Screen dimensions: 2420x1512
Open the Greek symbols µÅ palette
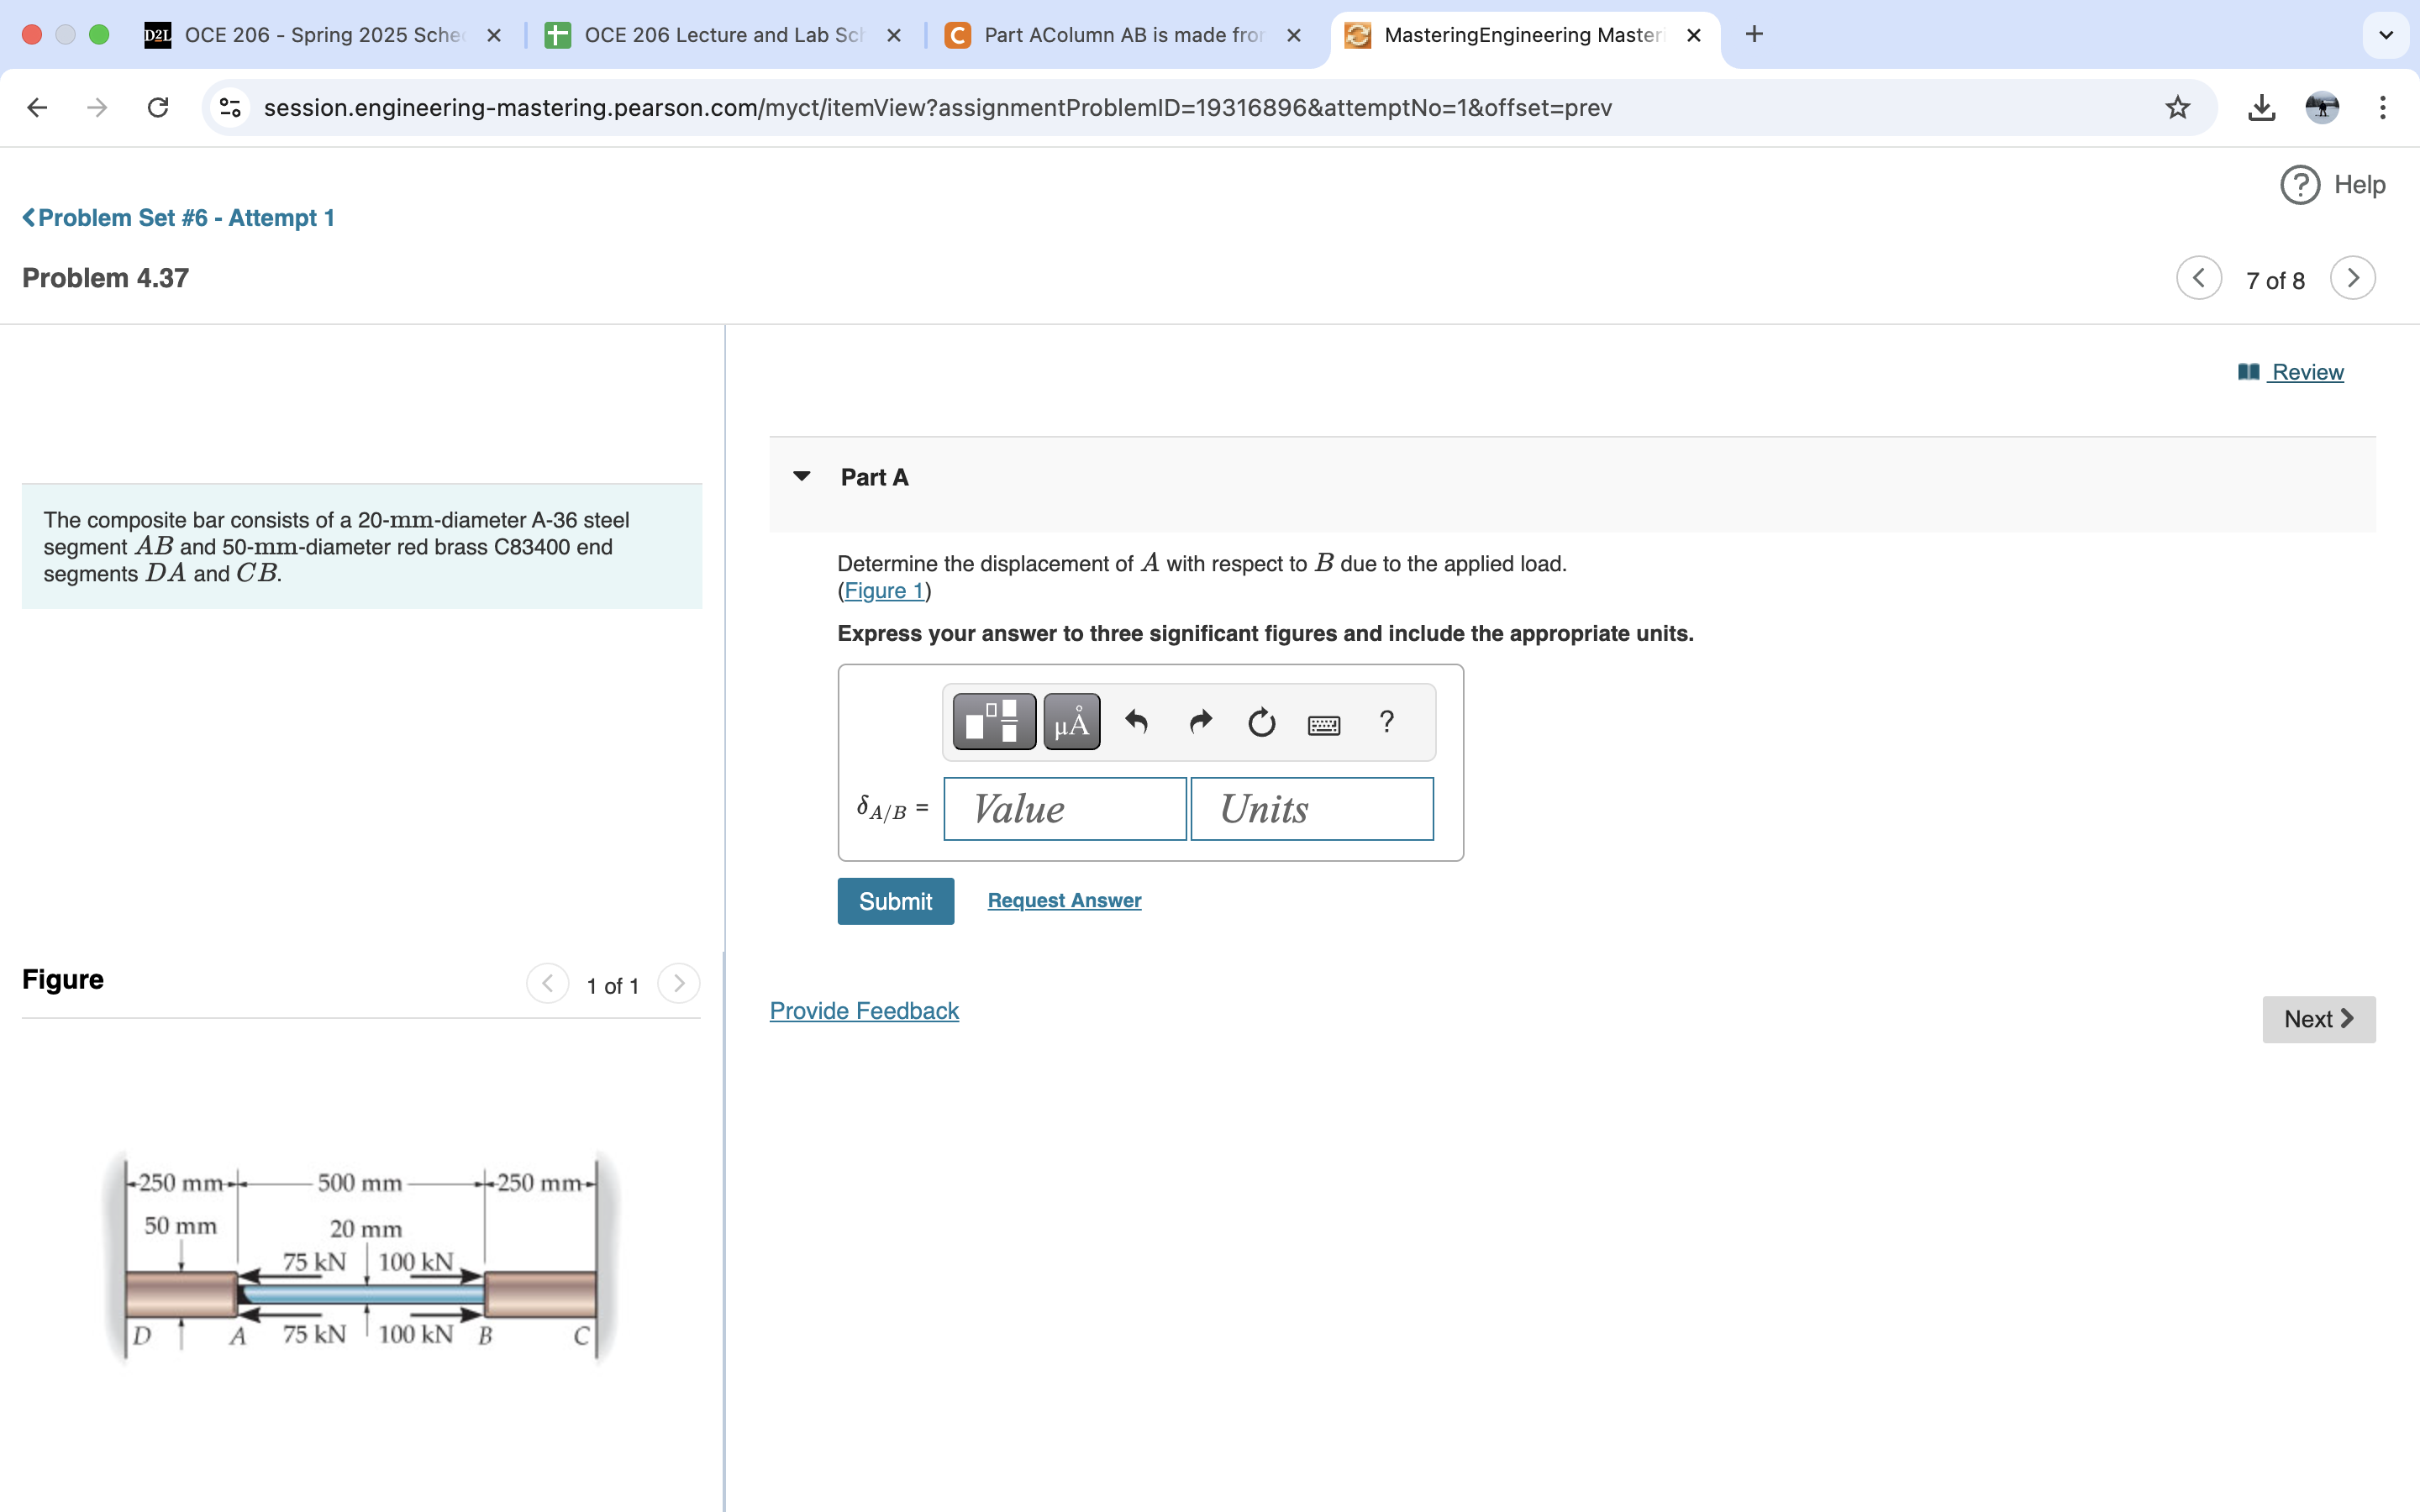click(1071, 721)
